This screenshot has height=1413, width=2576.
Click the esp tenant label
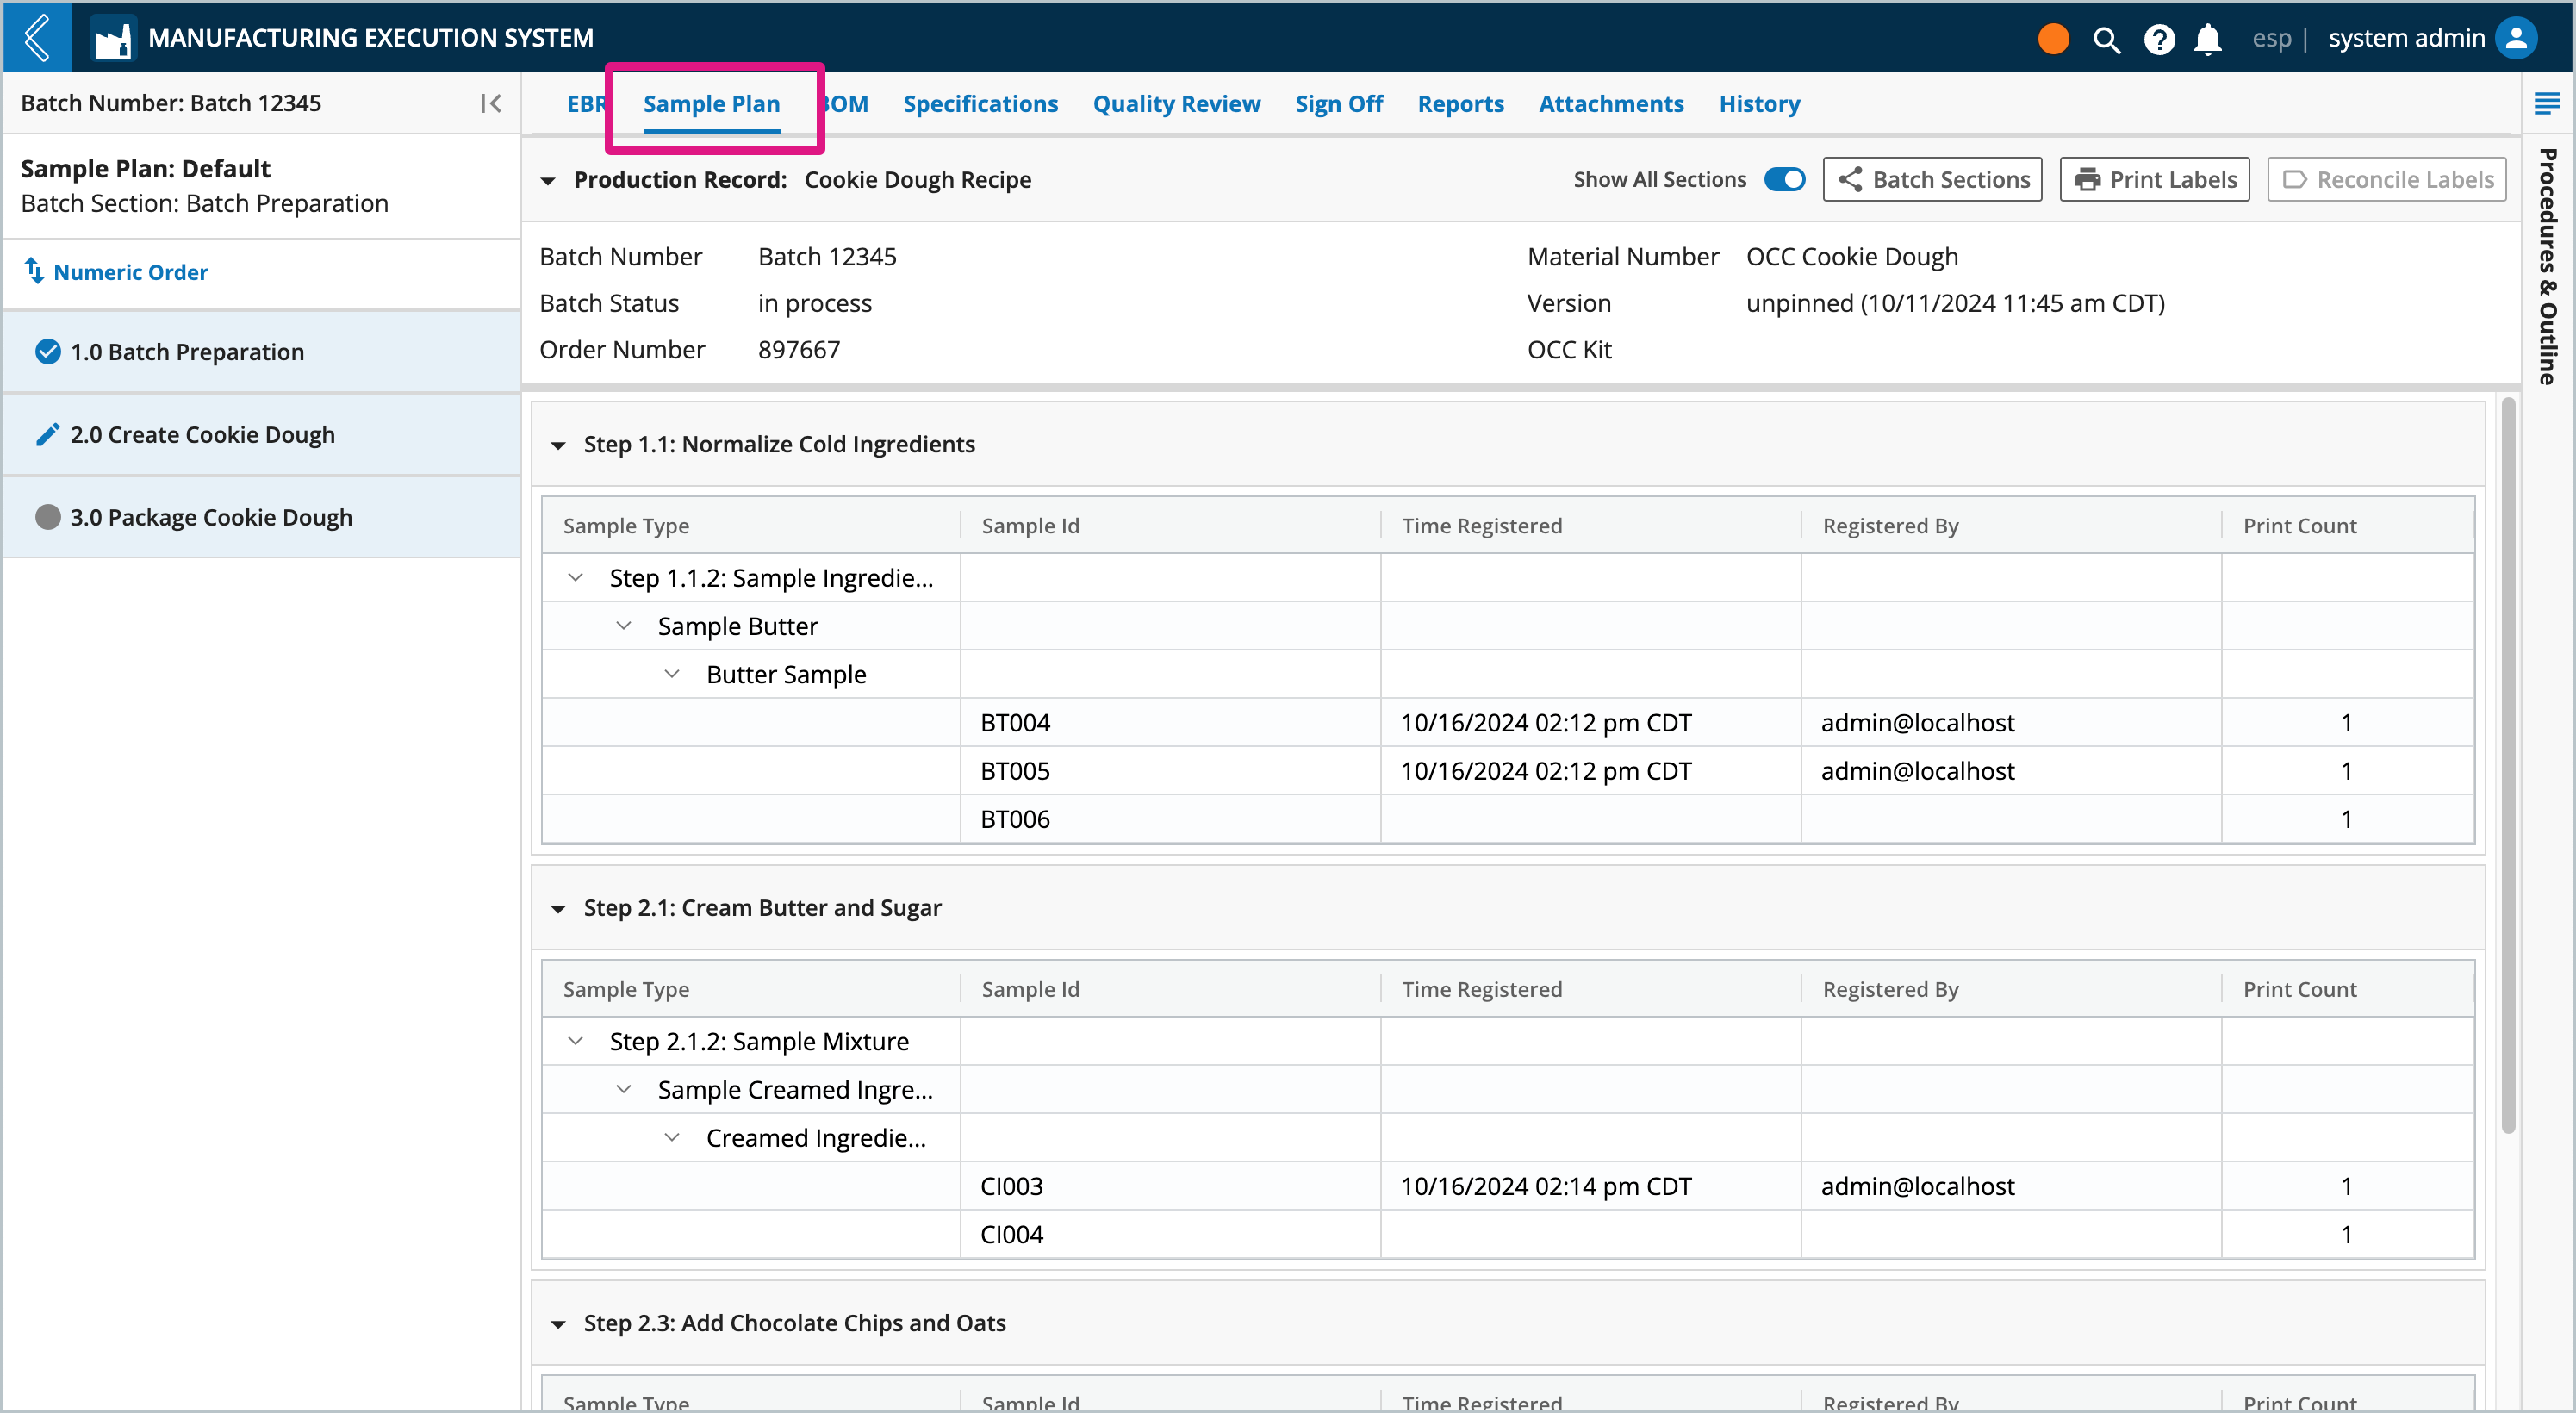pos(2271,38)
